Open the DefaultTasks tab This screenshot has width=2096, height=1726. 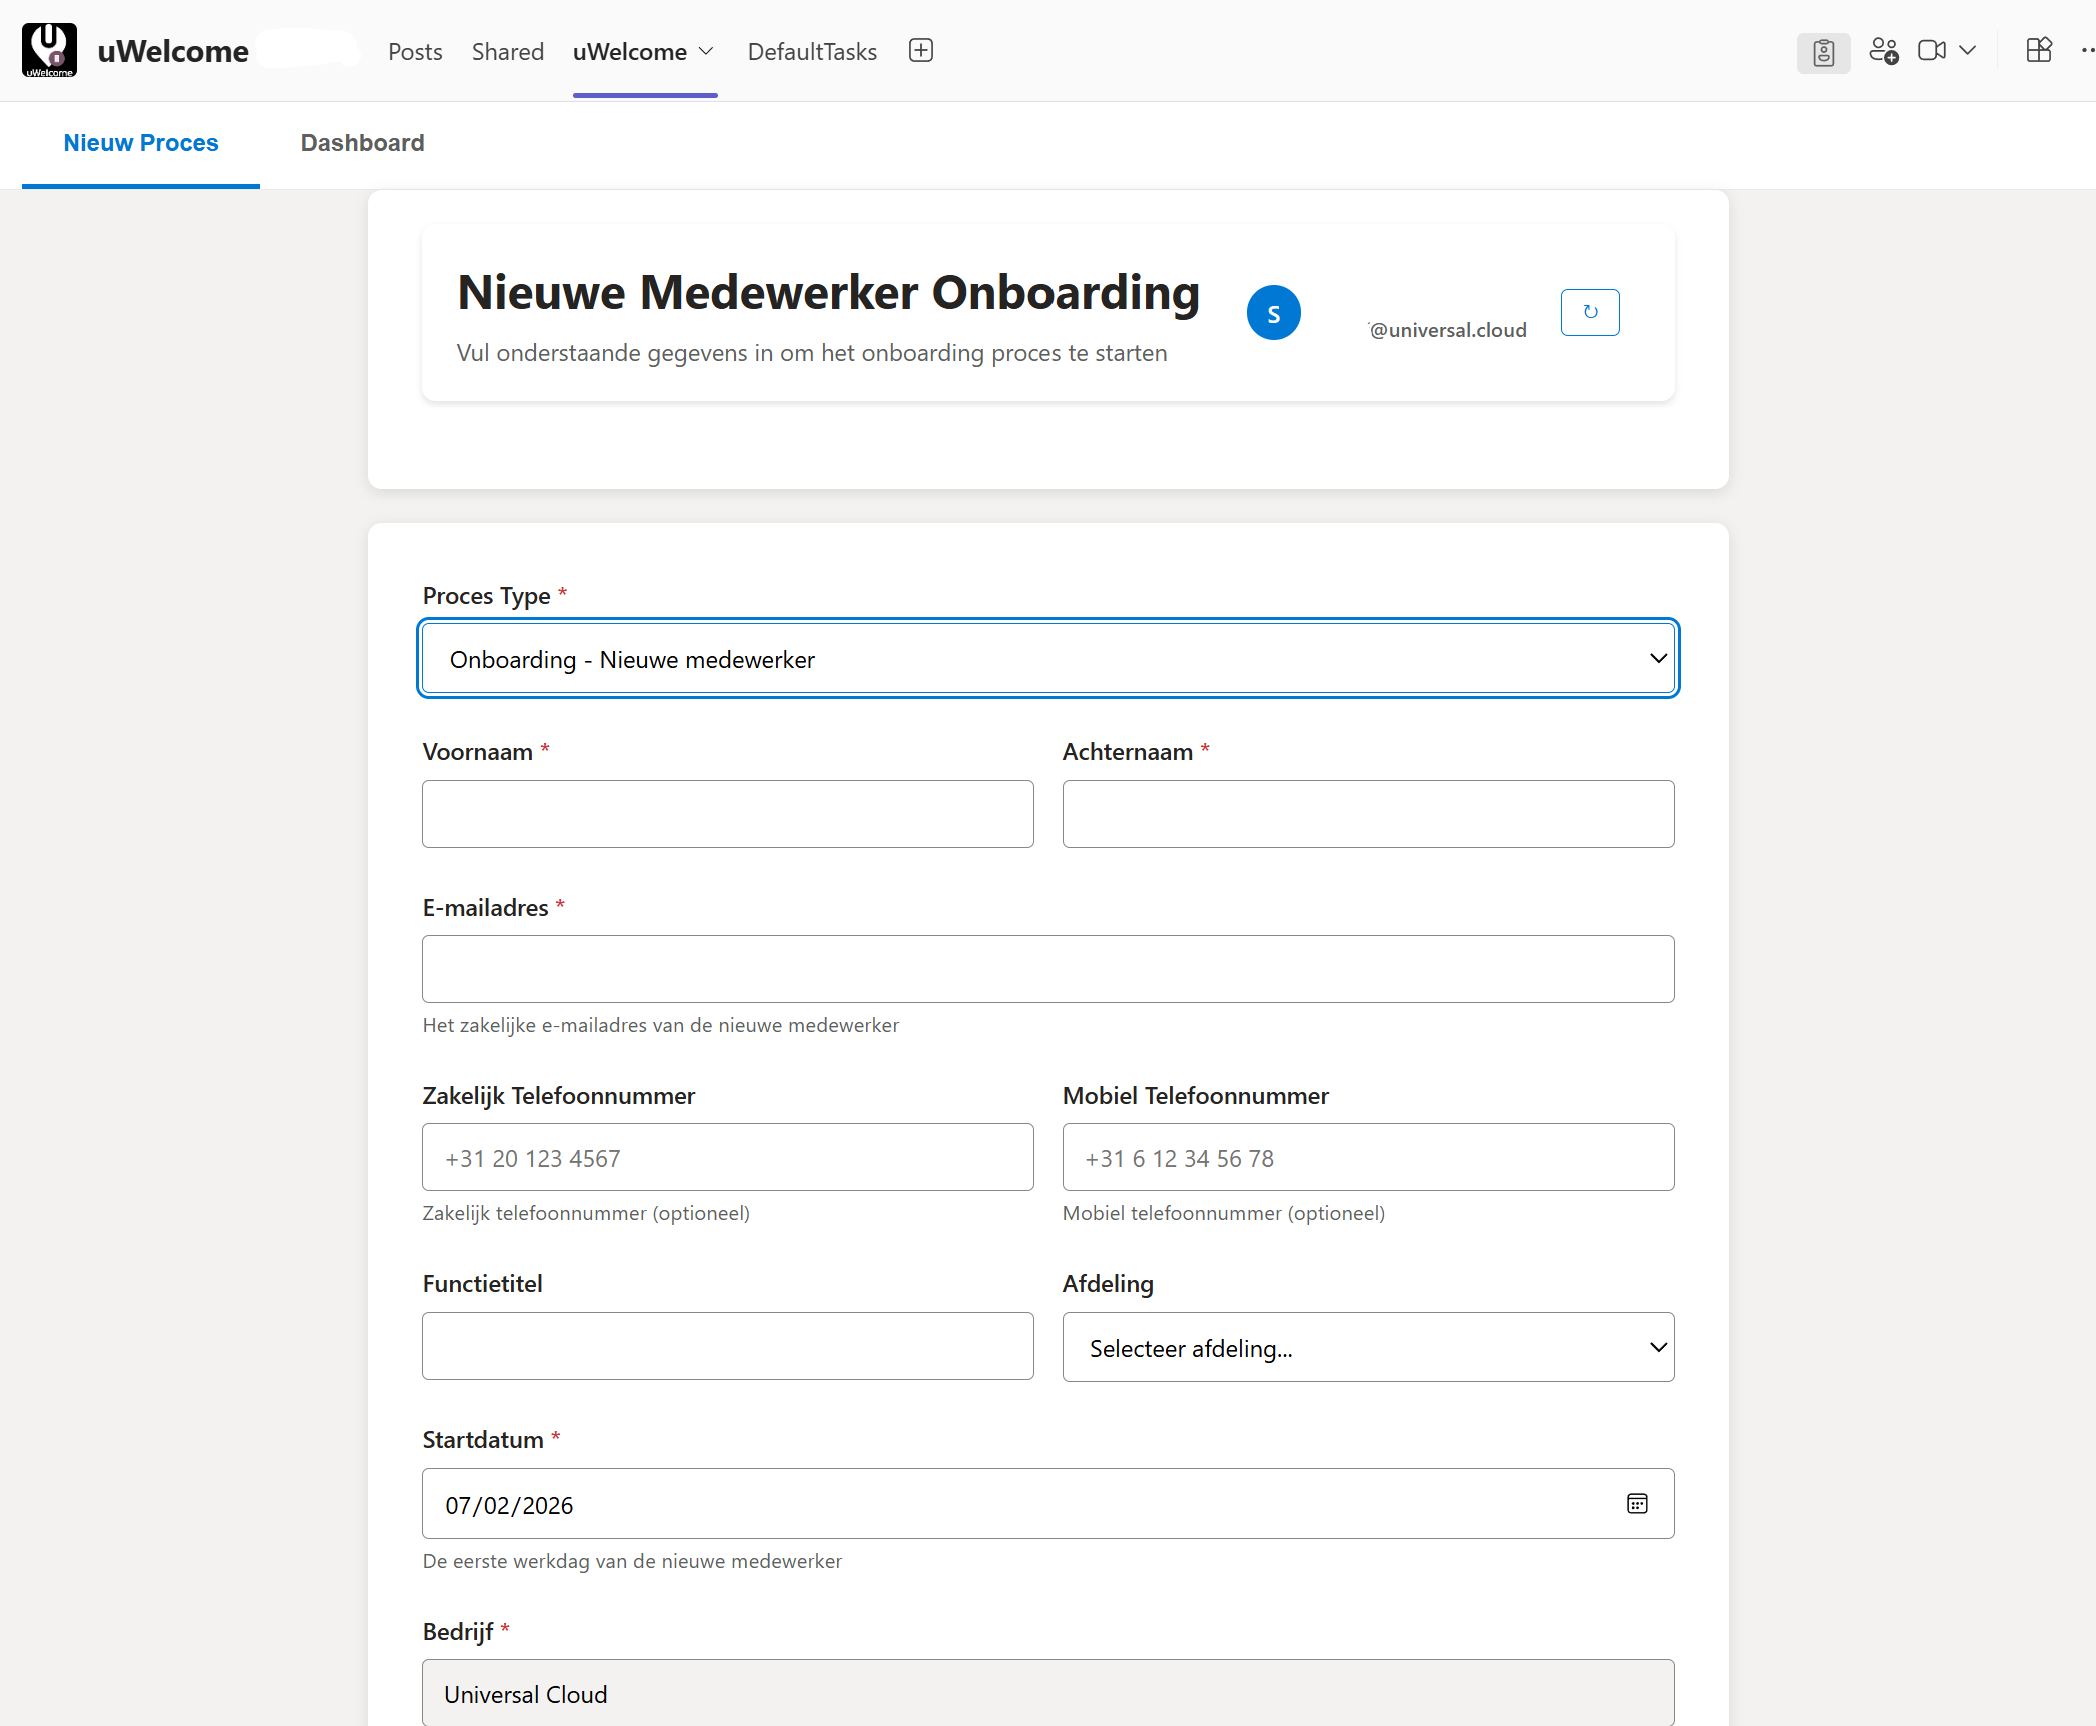pyautogui.click(x=811, y=51)
